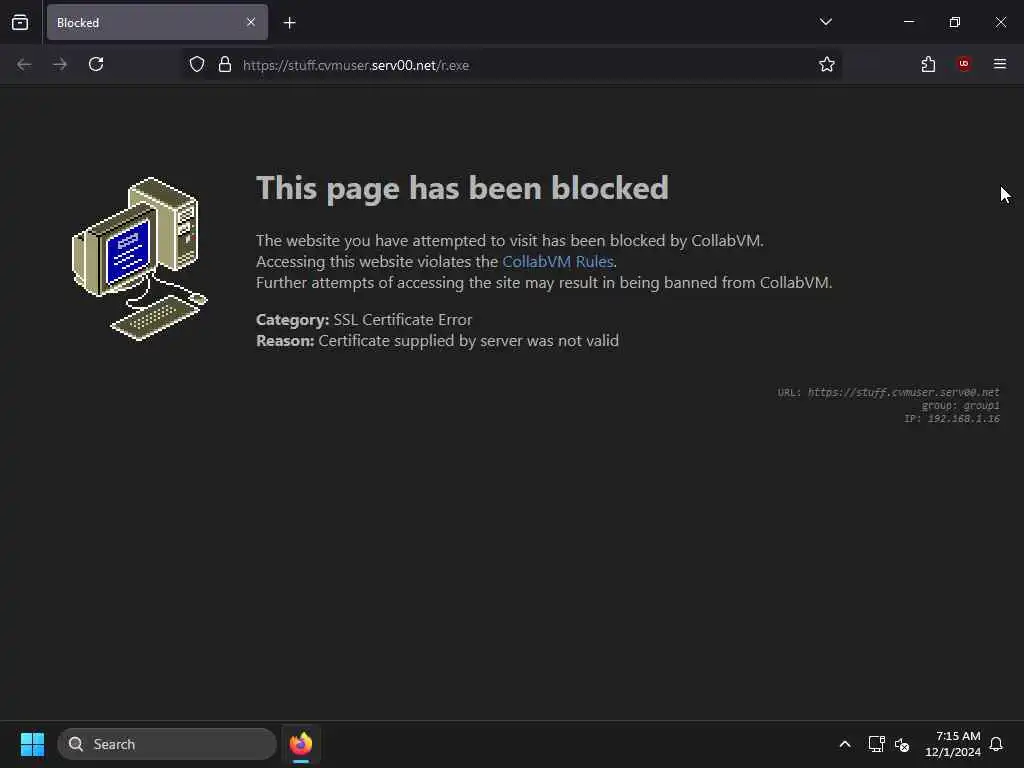
Task: Click the taskbar Search box
Action: [167, 744]
